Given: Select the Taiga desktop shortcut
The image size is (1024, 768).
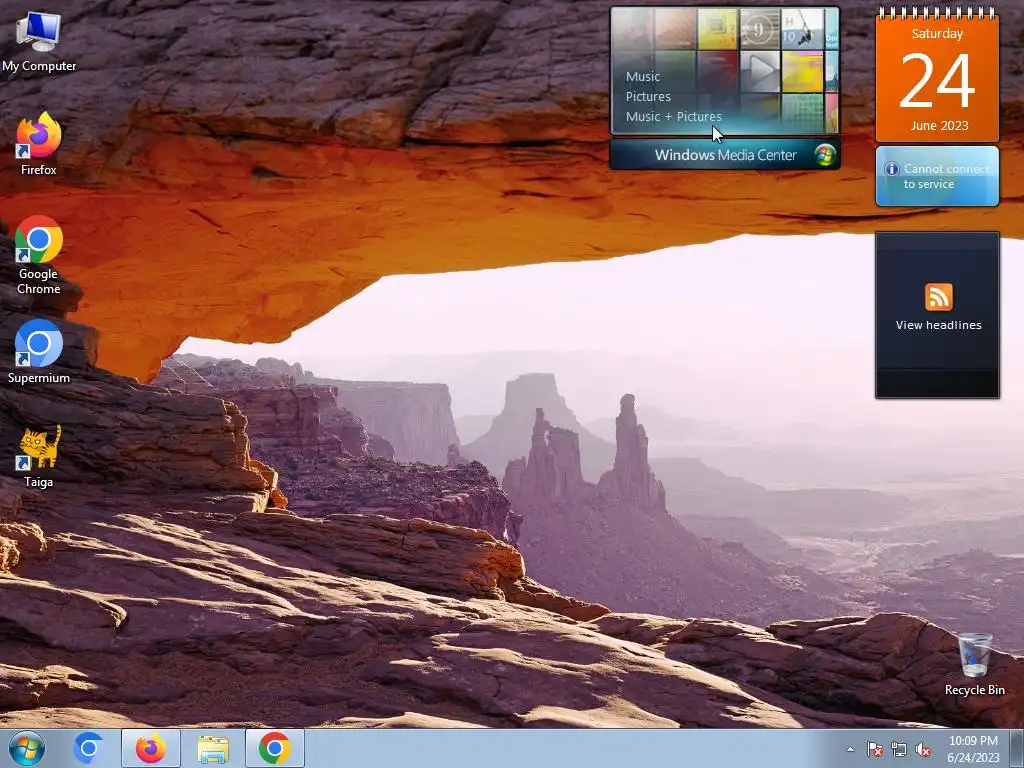Looking at the screenshot, I should coord(39,456).
